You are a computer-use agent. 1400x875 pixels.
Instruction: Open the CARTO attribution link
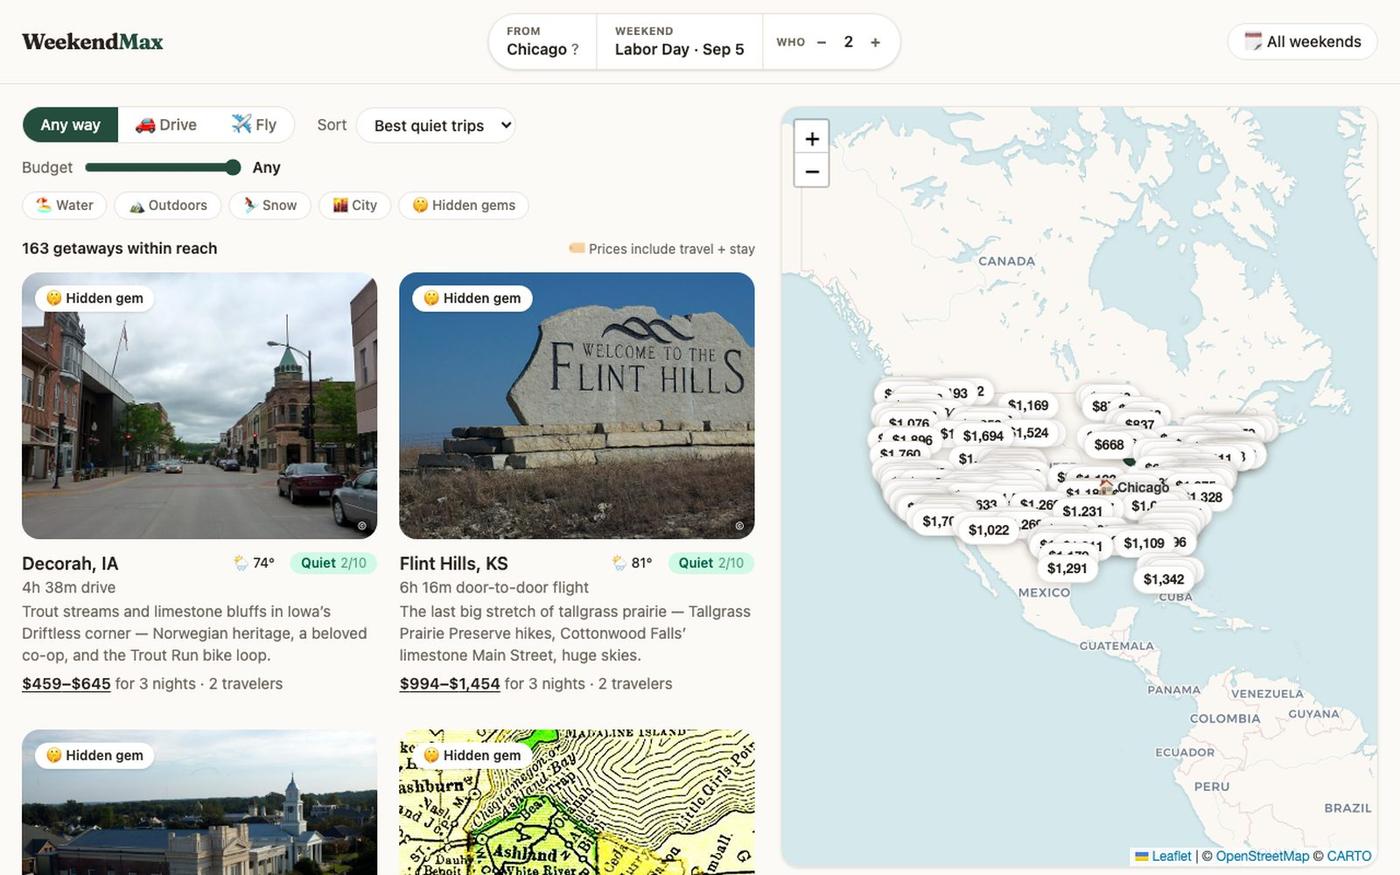pyautogui.click(x=1349, y=856)
